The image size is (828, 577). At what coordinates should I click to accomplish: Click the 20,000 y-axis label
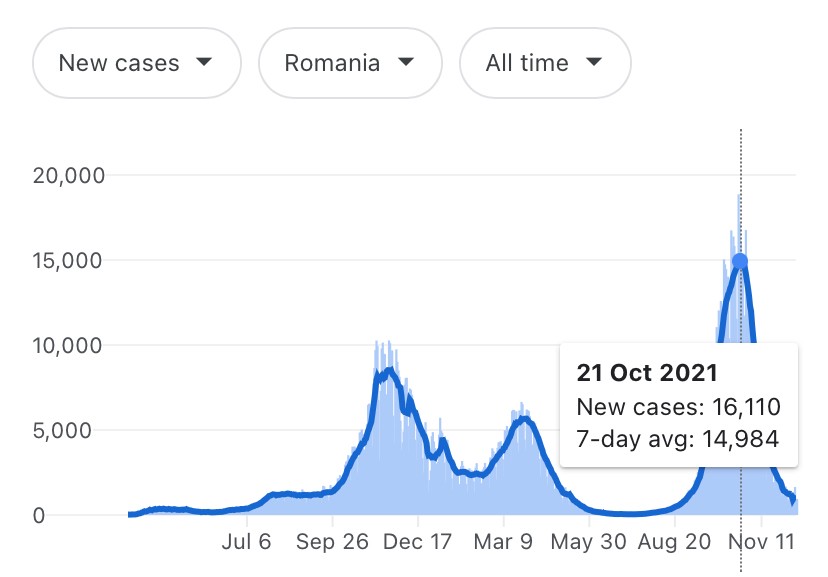click(69, 175)
